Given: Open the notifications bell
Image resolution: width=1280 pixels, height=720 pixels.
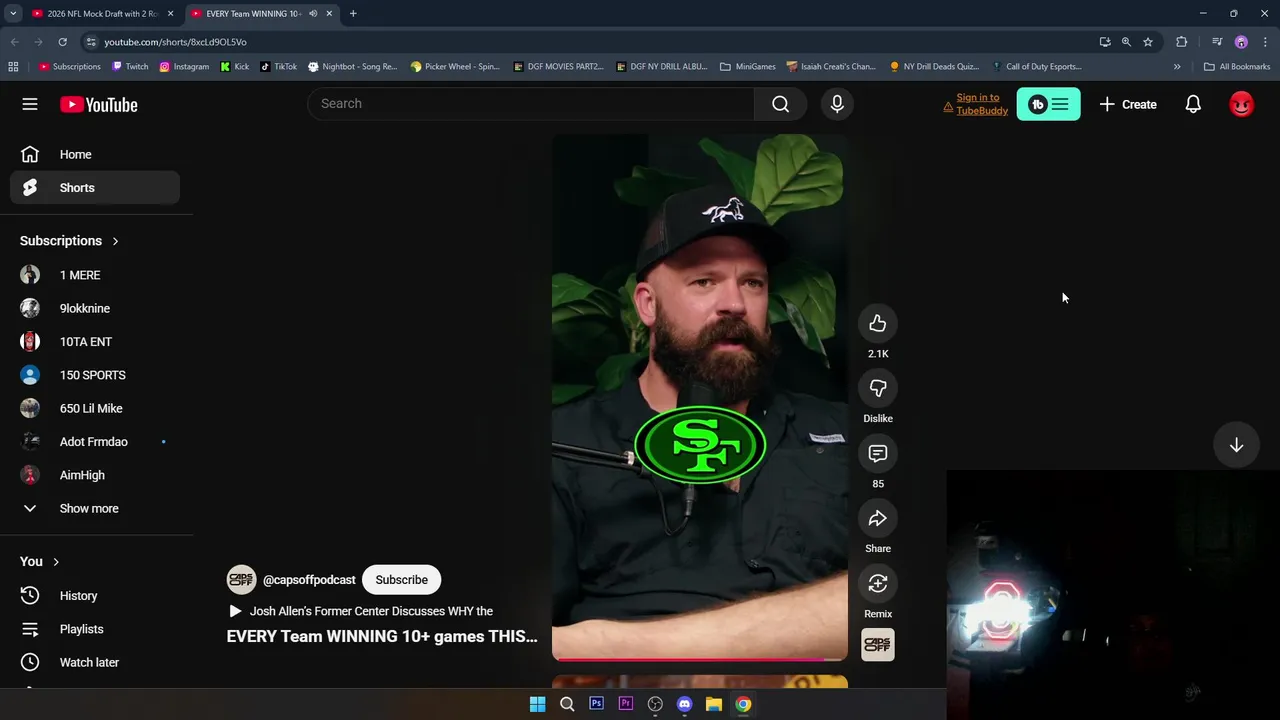Looking at the screenshot, I should (1193, 104).
